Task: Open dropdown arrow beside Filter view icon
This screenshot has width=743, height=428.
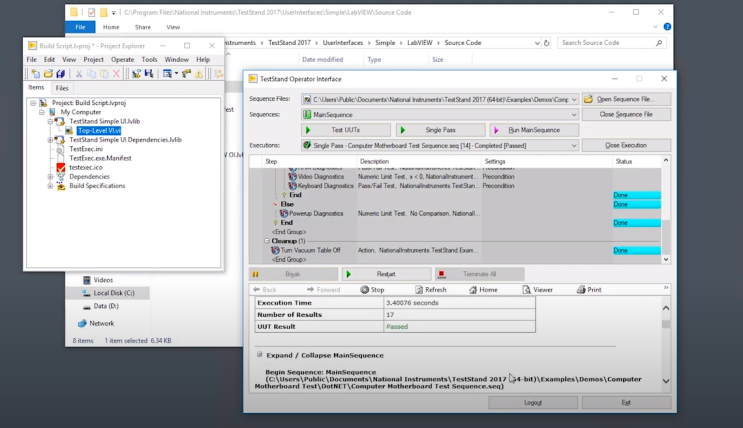Action: (x=176, y=73)
